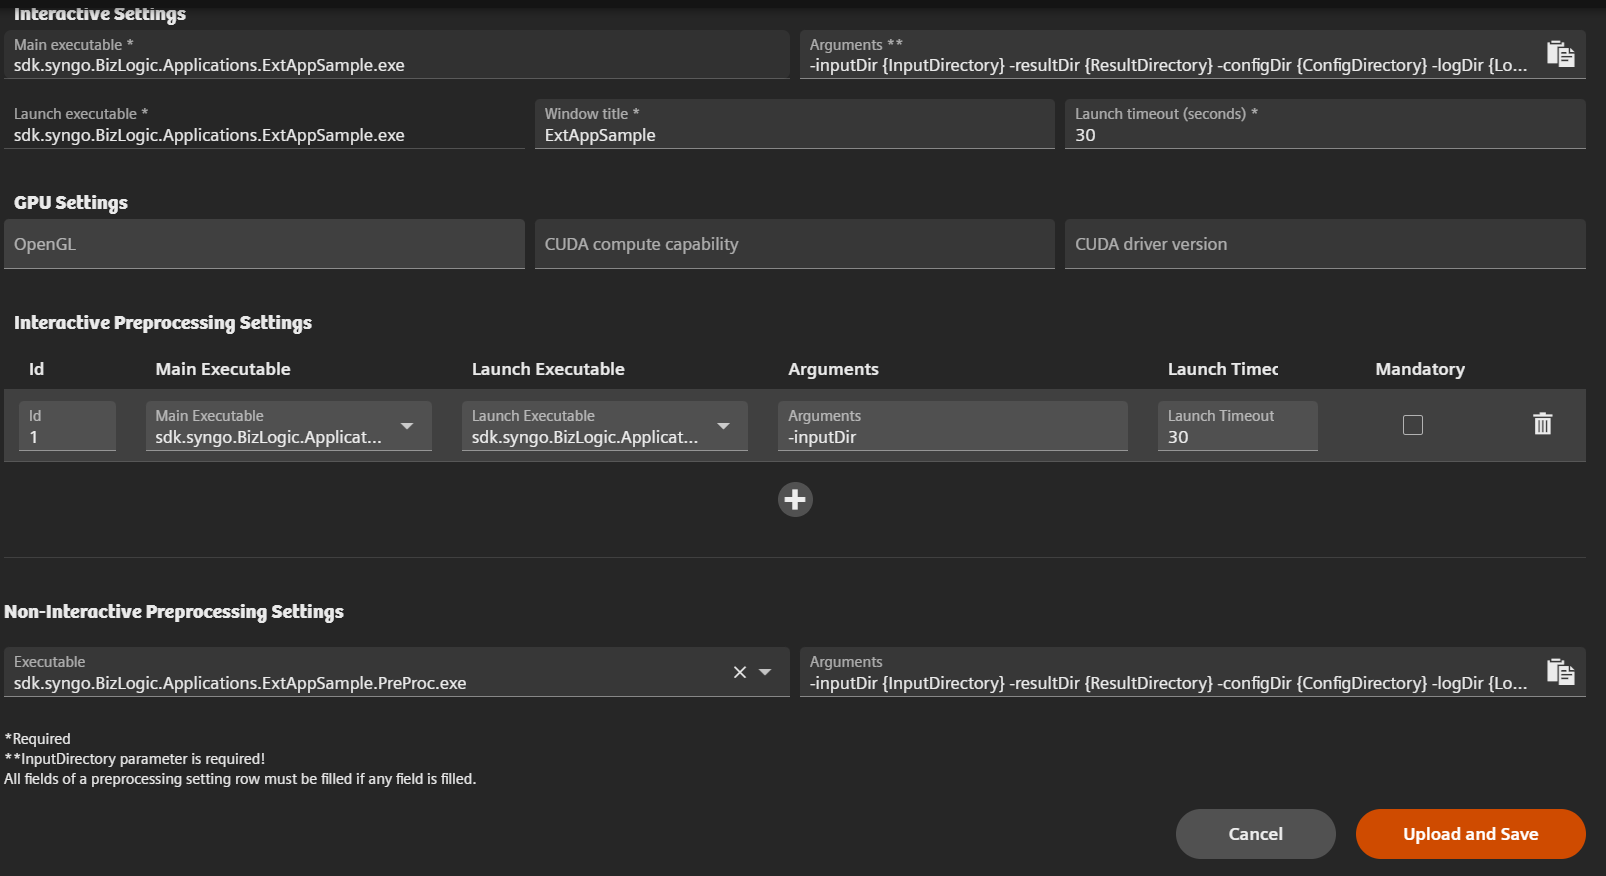Focus Window title field ExtAppSample
Screen dimensions: 1606x876
coord(794,124)
